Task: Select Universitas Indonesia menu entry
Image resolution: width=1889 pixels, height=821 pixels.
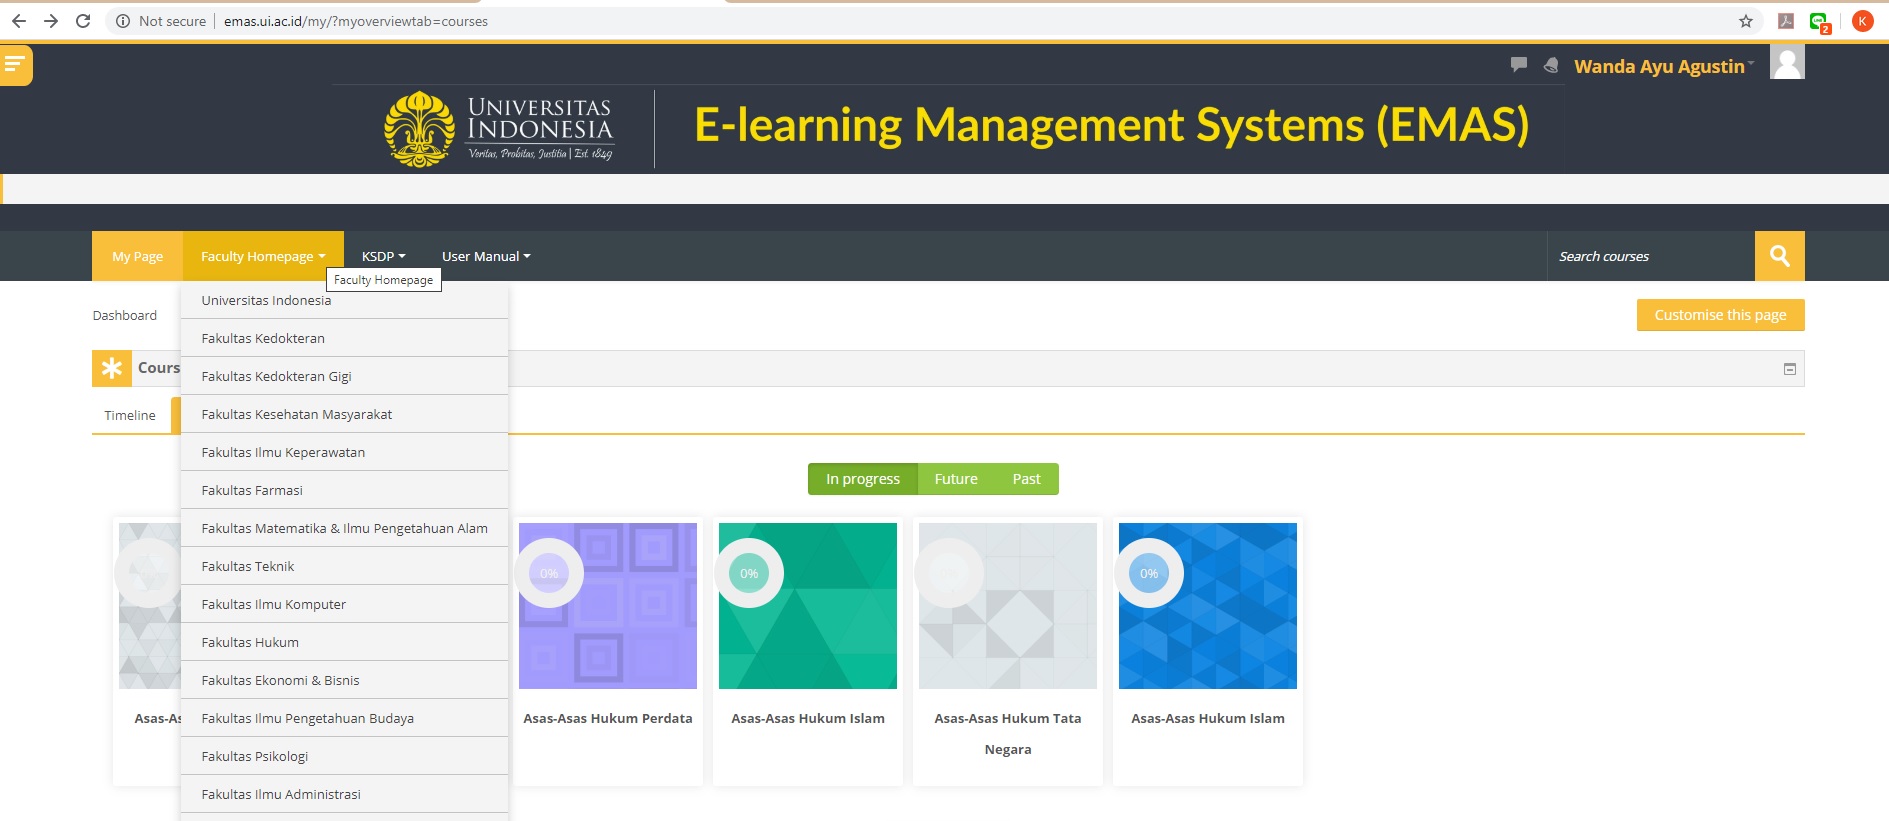Action: [345, 300]
